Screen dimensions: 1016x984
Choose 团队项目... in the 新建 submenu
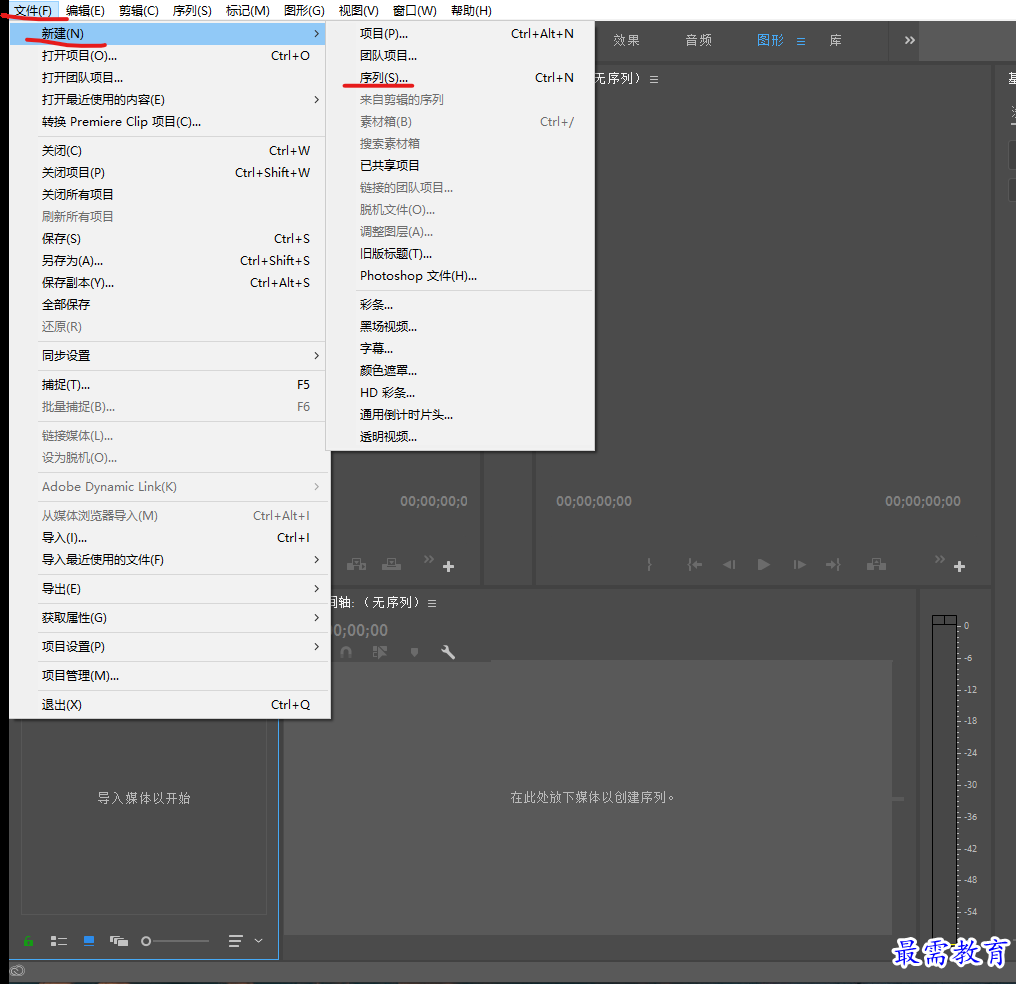[x=460, y=56]
